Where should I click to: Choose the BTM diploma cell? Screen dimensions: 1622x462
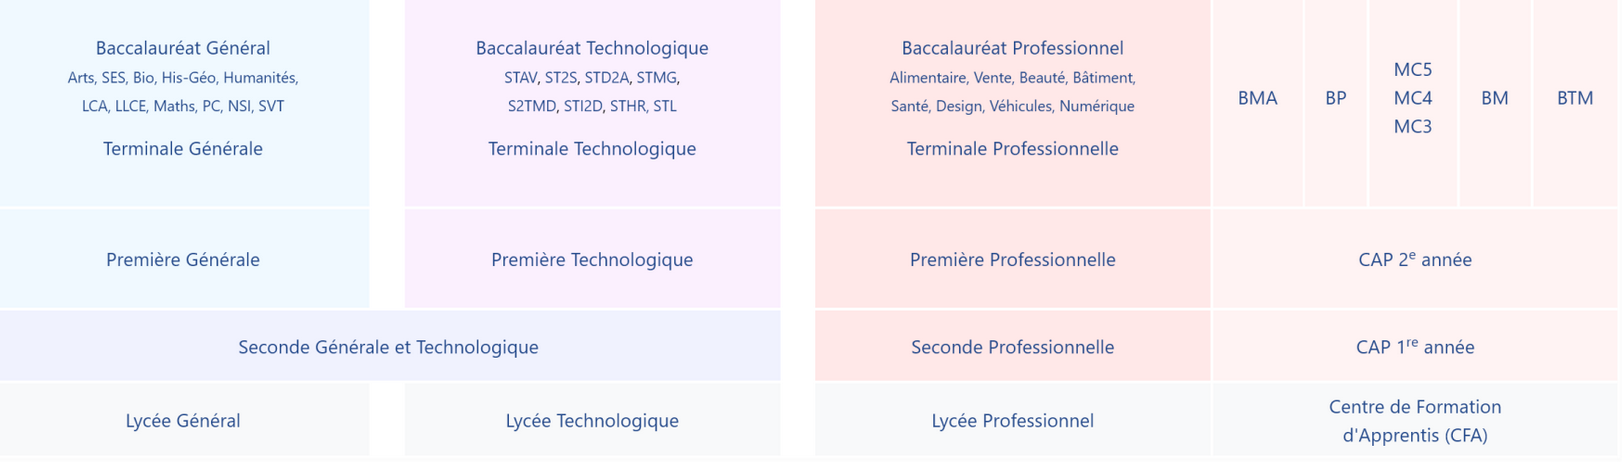coord(1574,98)
